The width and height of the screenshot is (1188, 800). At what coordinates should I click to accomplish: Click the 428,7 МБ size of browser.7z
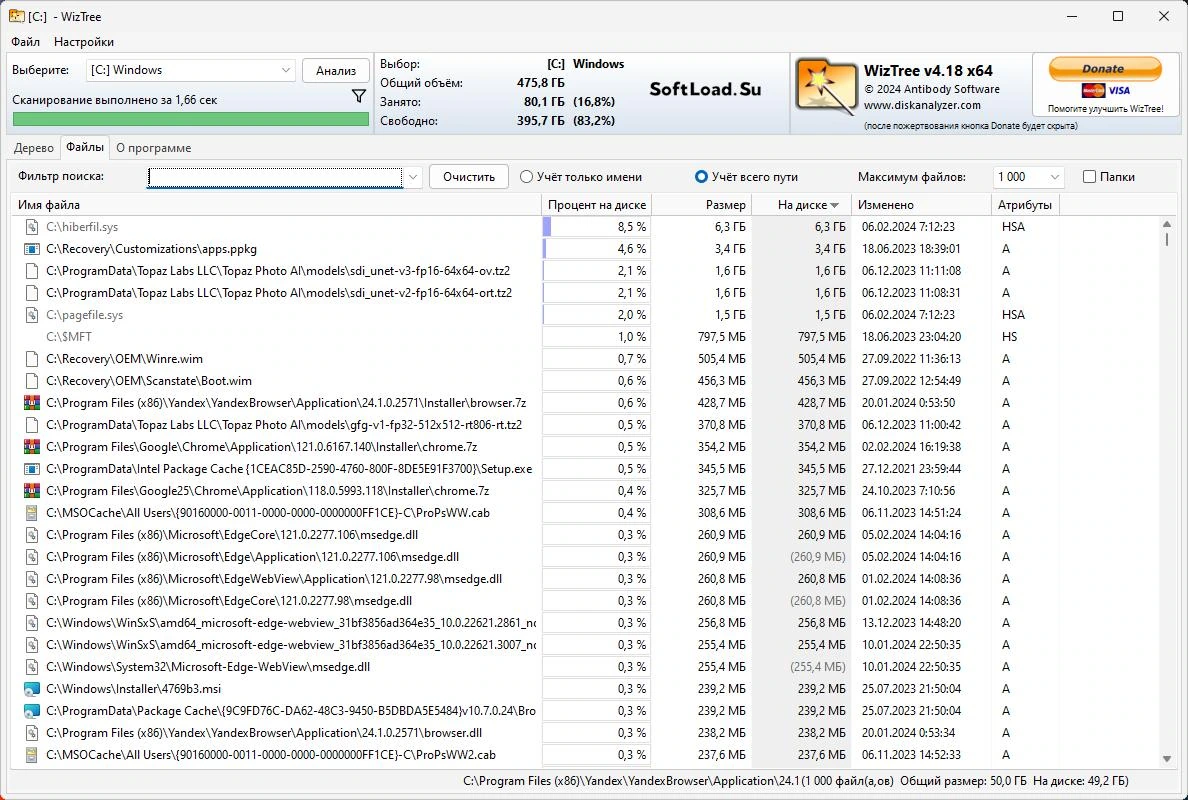click(x=721, y=402)
